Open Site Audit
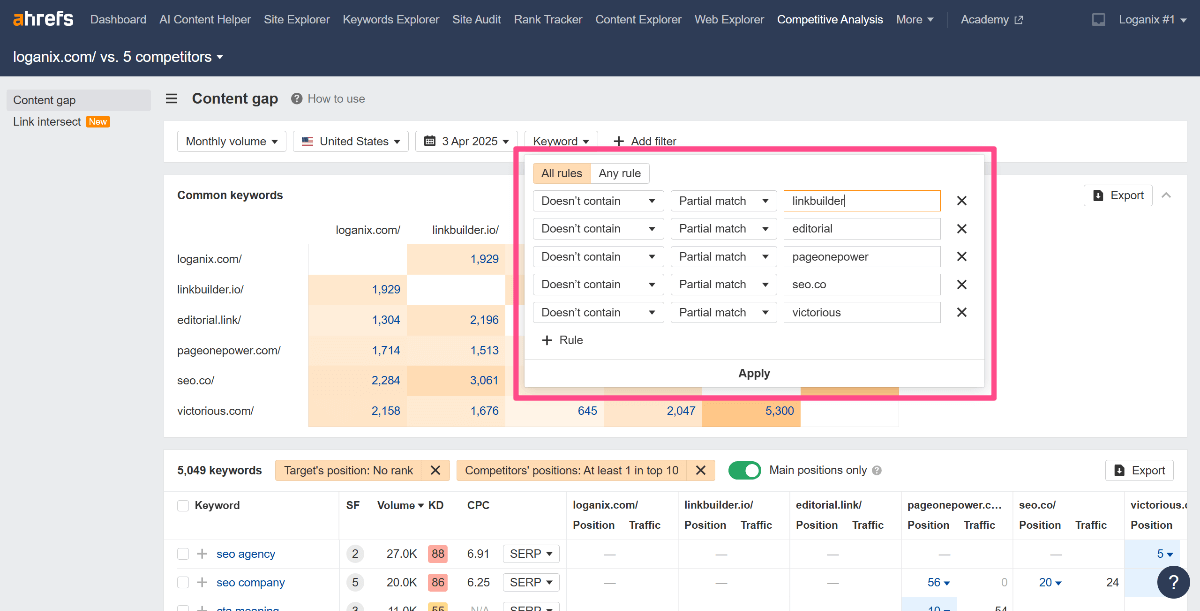1200x611 pixels. [477, 19]
